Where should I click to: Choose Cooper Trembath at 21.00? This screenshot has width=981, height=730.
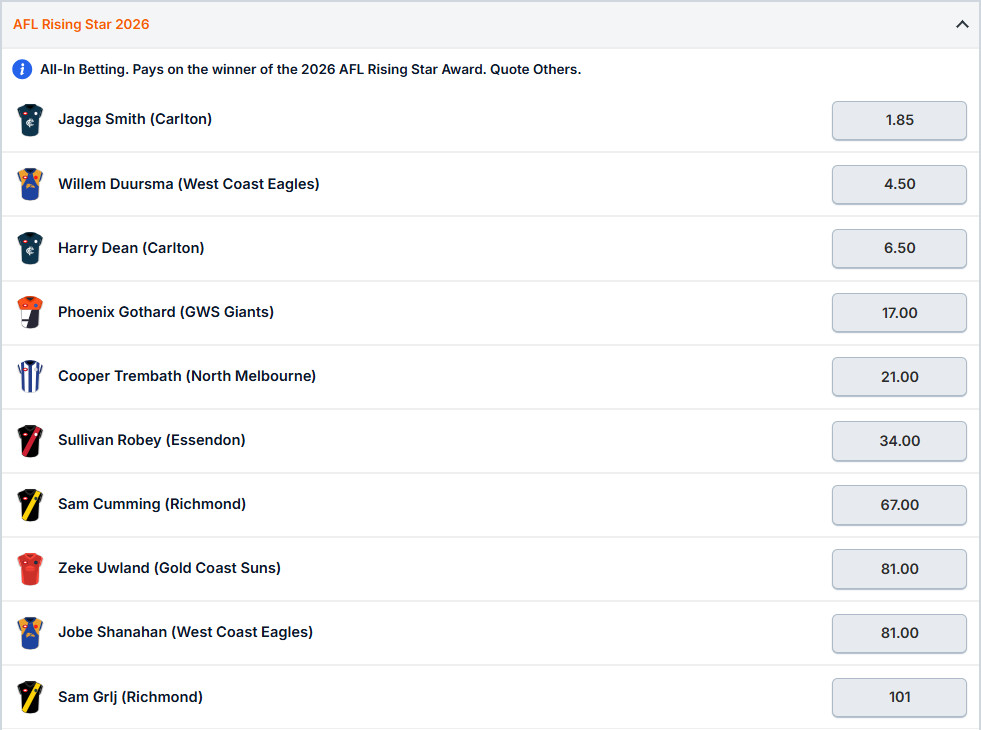[899, 377]
